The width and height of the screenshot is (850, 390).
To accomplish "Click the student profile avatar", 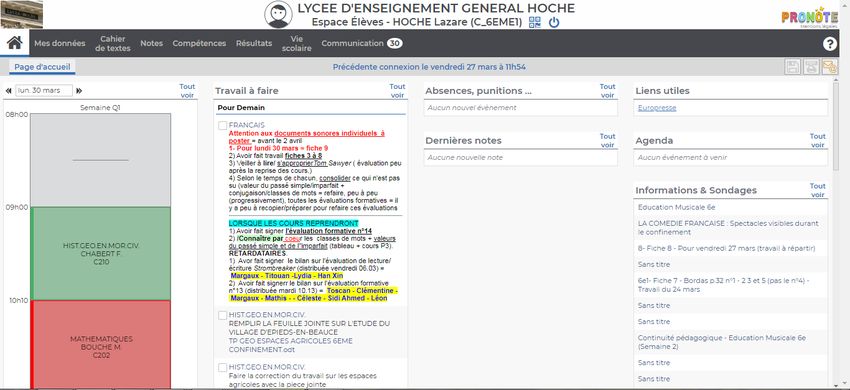I will [x=279, y=15].
